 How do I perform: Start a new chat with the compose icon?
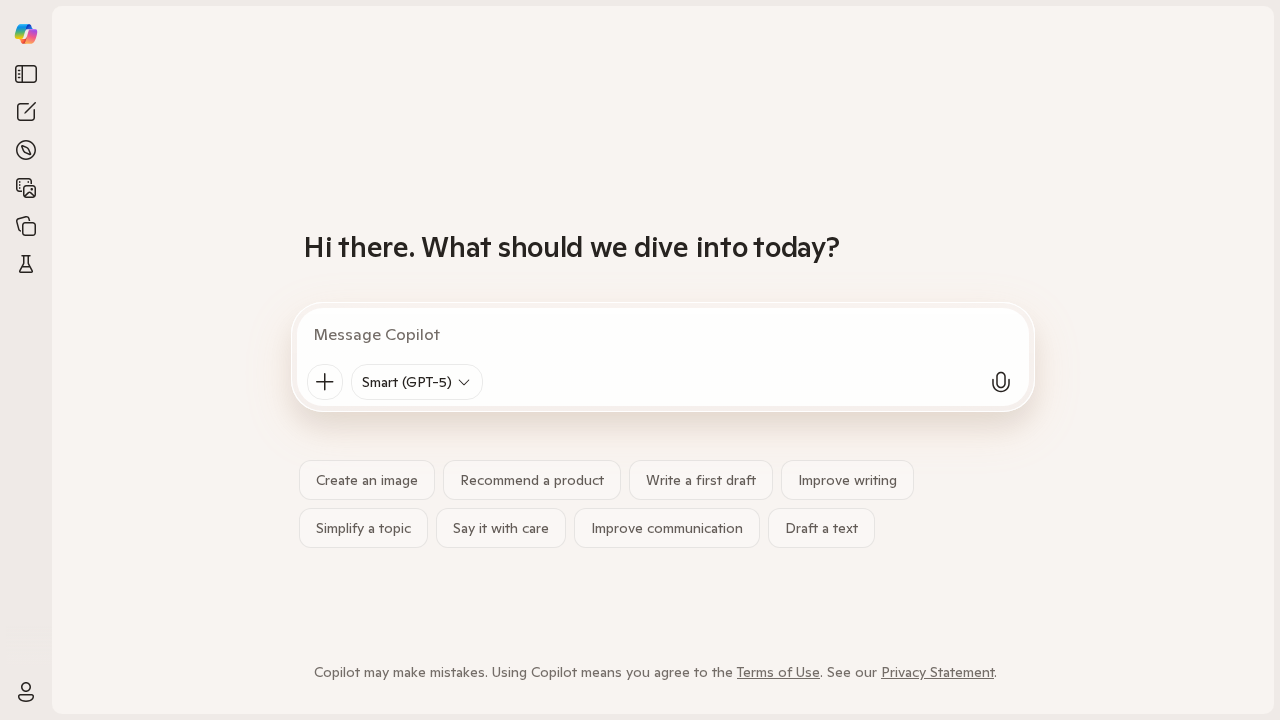[x=26, y=112]
